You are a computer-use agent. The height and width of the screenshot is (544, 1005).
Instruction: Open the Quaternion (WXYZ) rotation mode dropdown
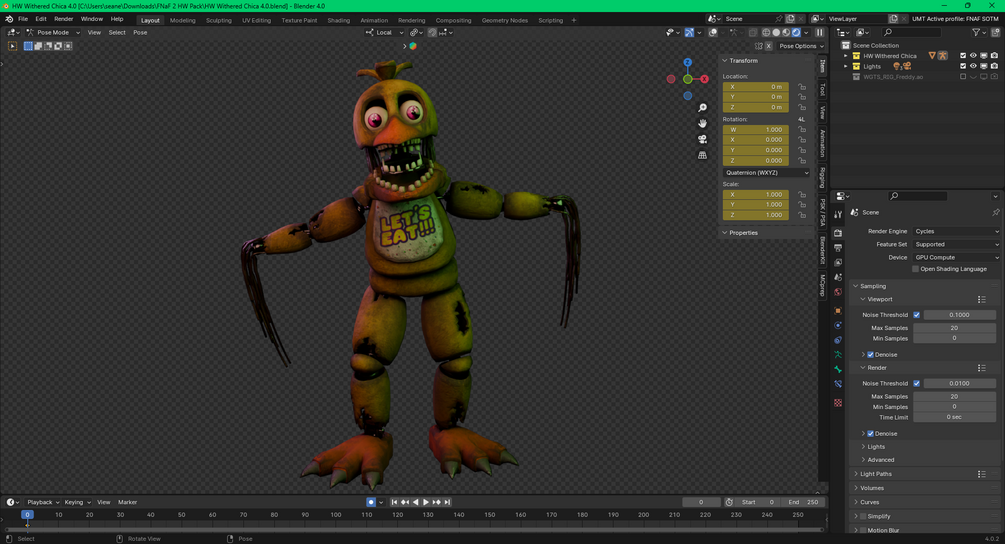click(767, 172)
